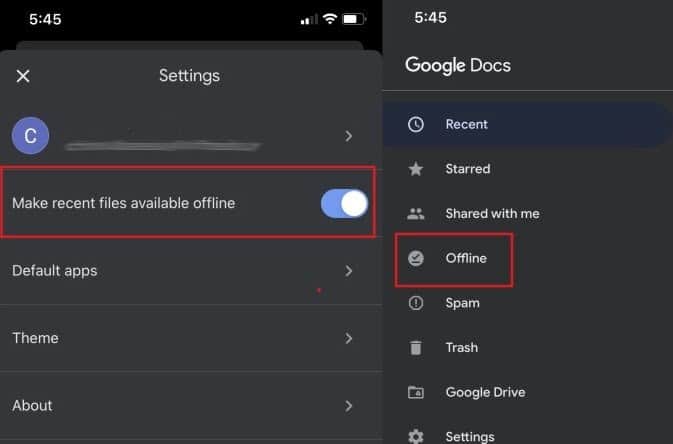
Task: Expand the account row chevron
Action: click(349, 136)
